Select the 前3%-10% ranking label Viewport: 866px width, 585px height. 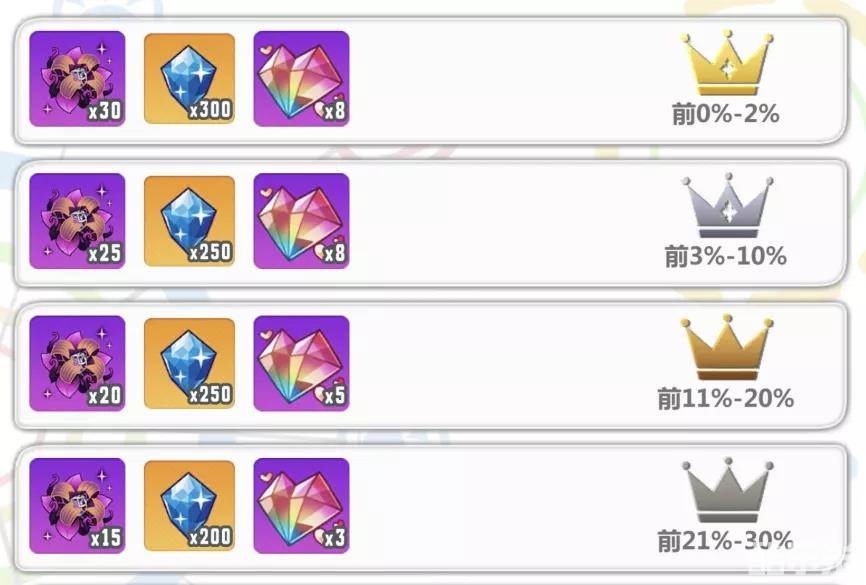click(x=726, y=256)
